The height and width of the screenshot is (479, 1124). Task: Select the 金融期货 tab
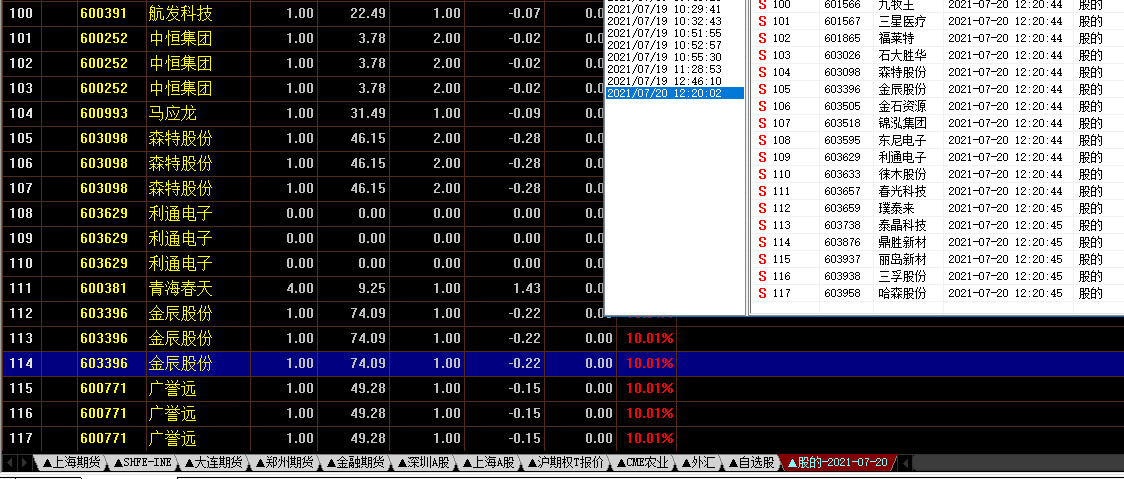click(x=356, y=463)
